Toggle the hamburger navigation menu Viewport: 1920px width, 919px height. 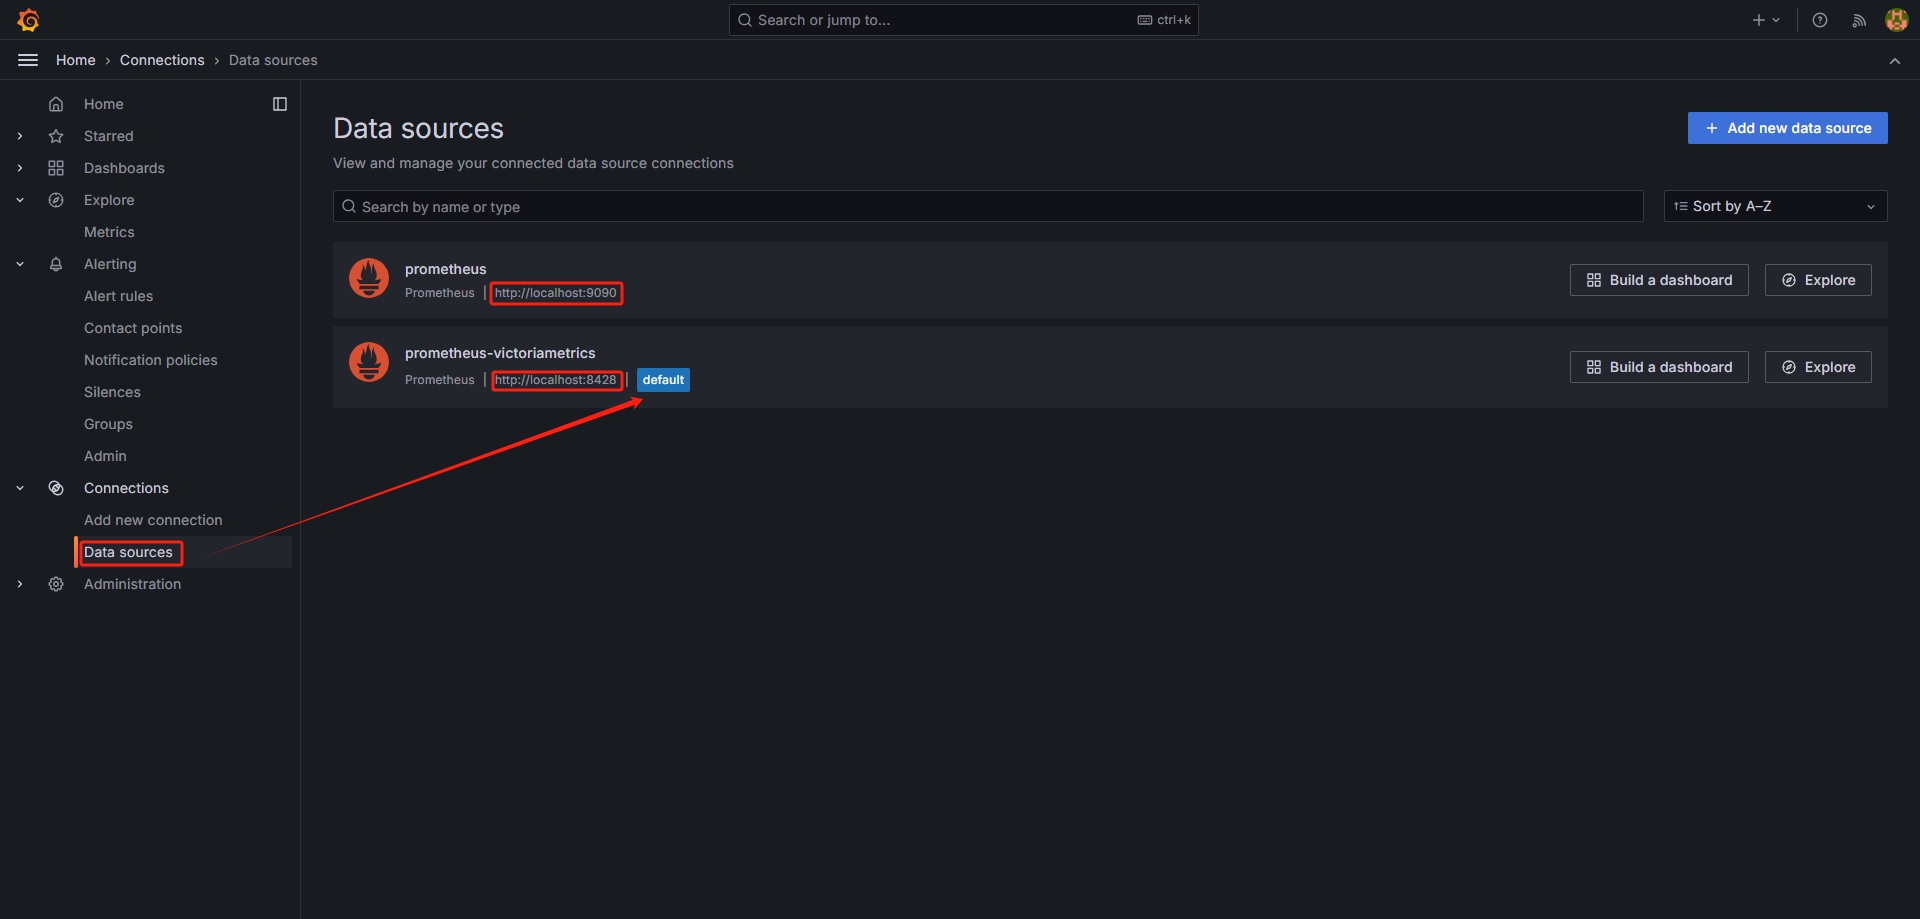coord(28,60)
